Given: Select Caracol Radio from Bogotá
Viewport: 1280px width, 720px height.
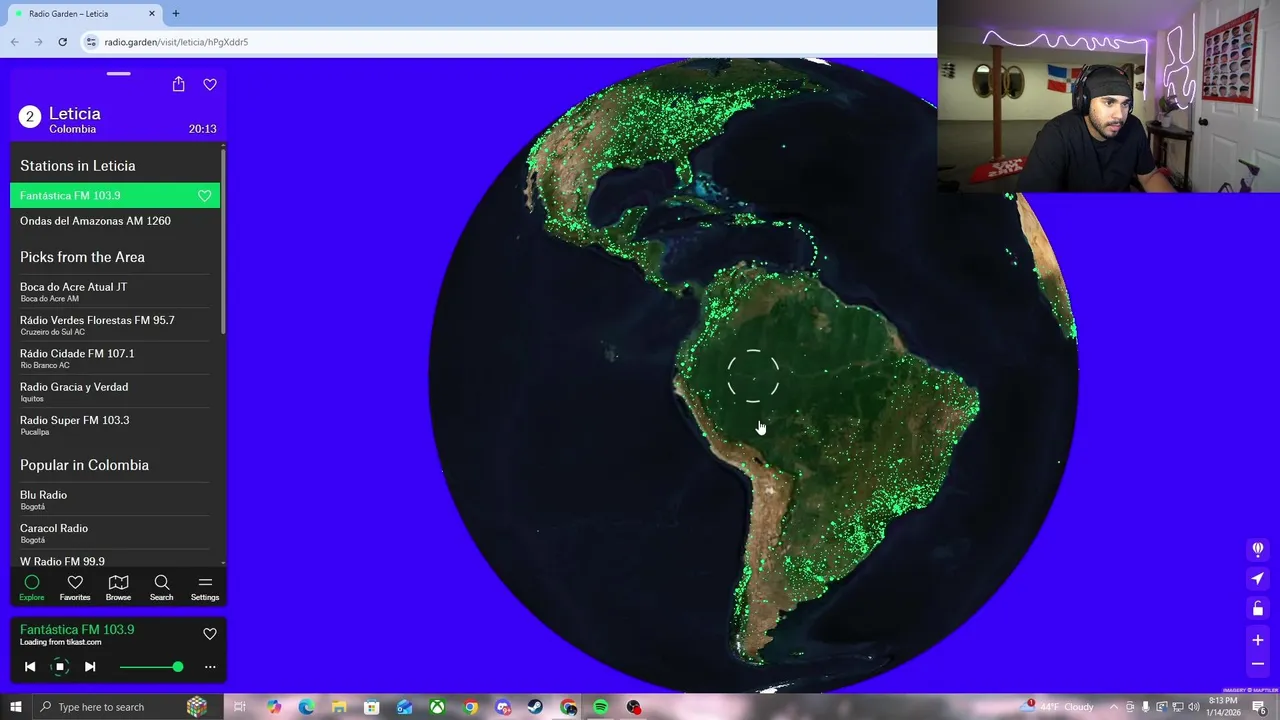Looking at the screenshot, I should (x=115, y=533).
